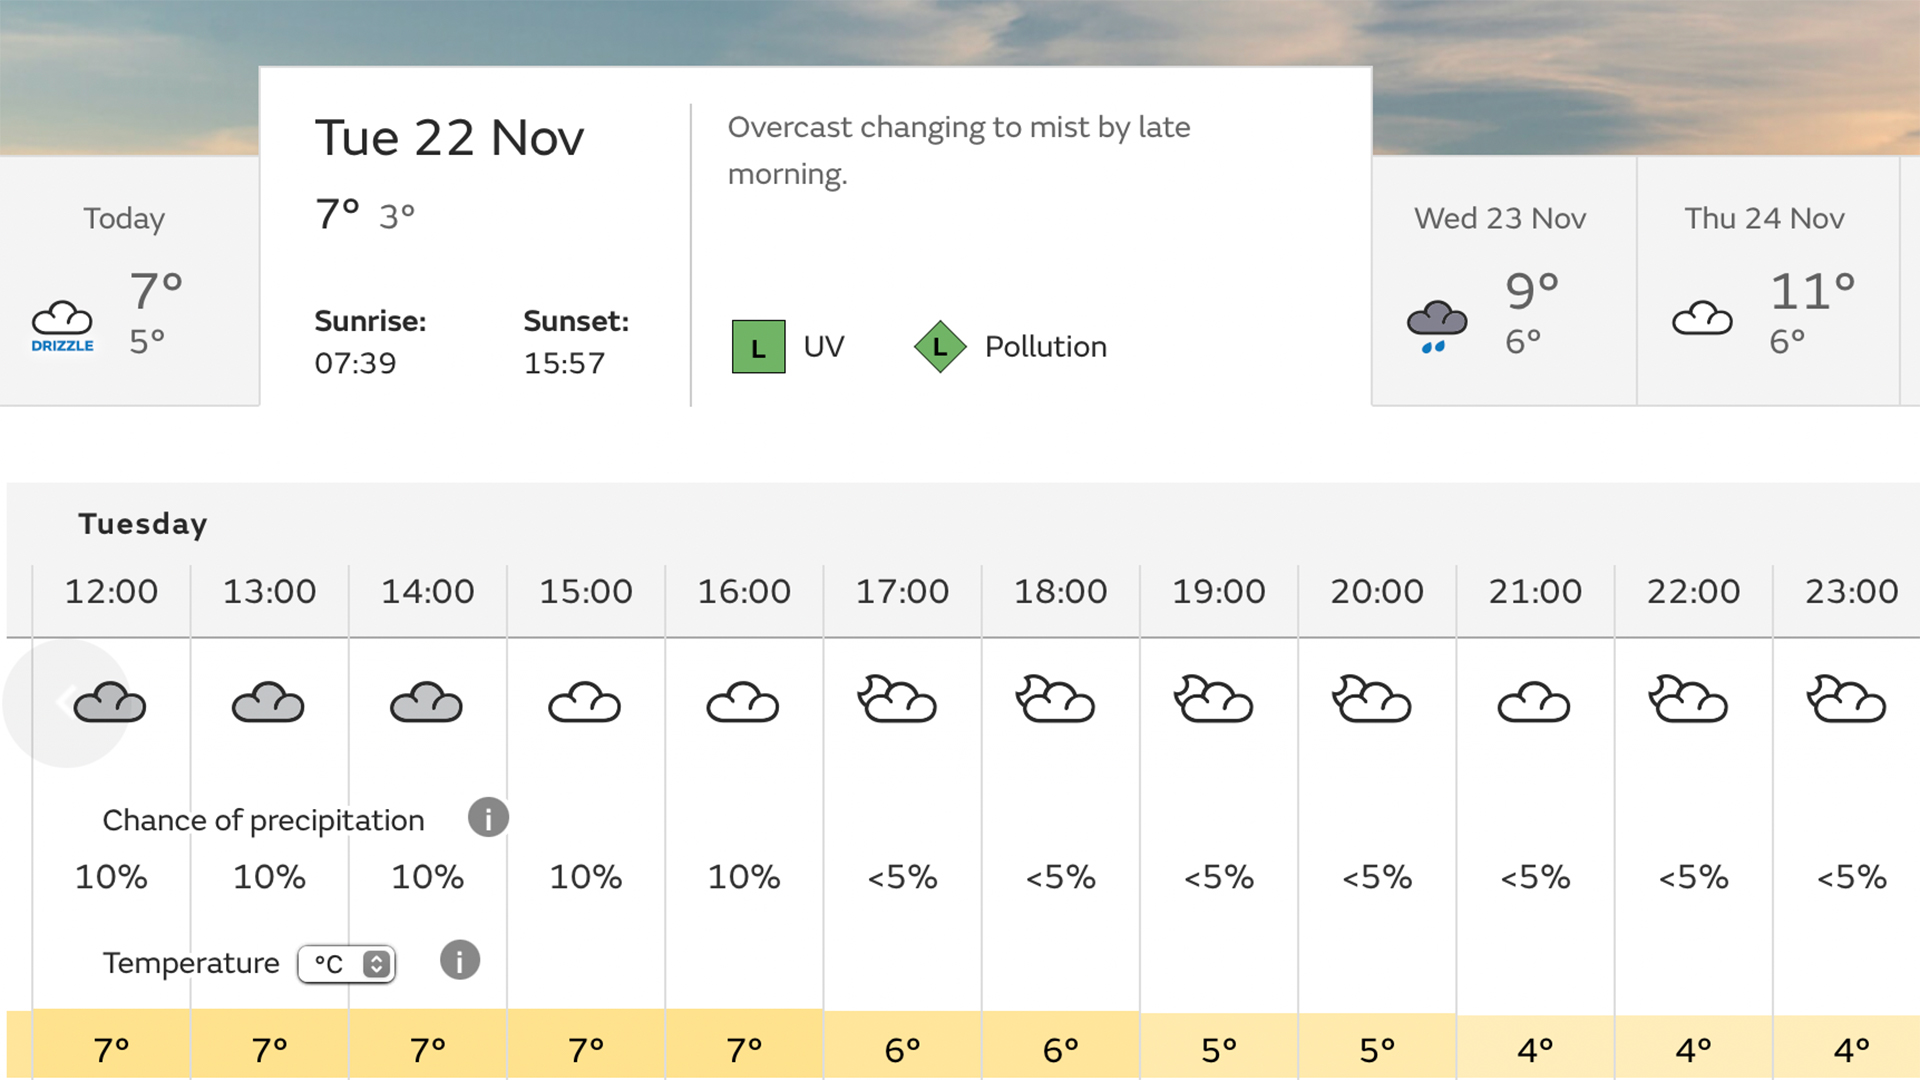Click the Pollution label link
The height and width of the screenshot is (1080, 1920).
pyautogui.click(x=1046, y=347)
